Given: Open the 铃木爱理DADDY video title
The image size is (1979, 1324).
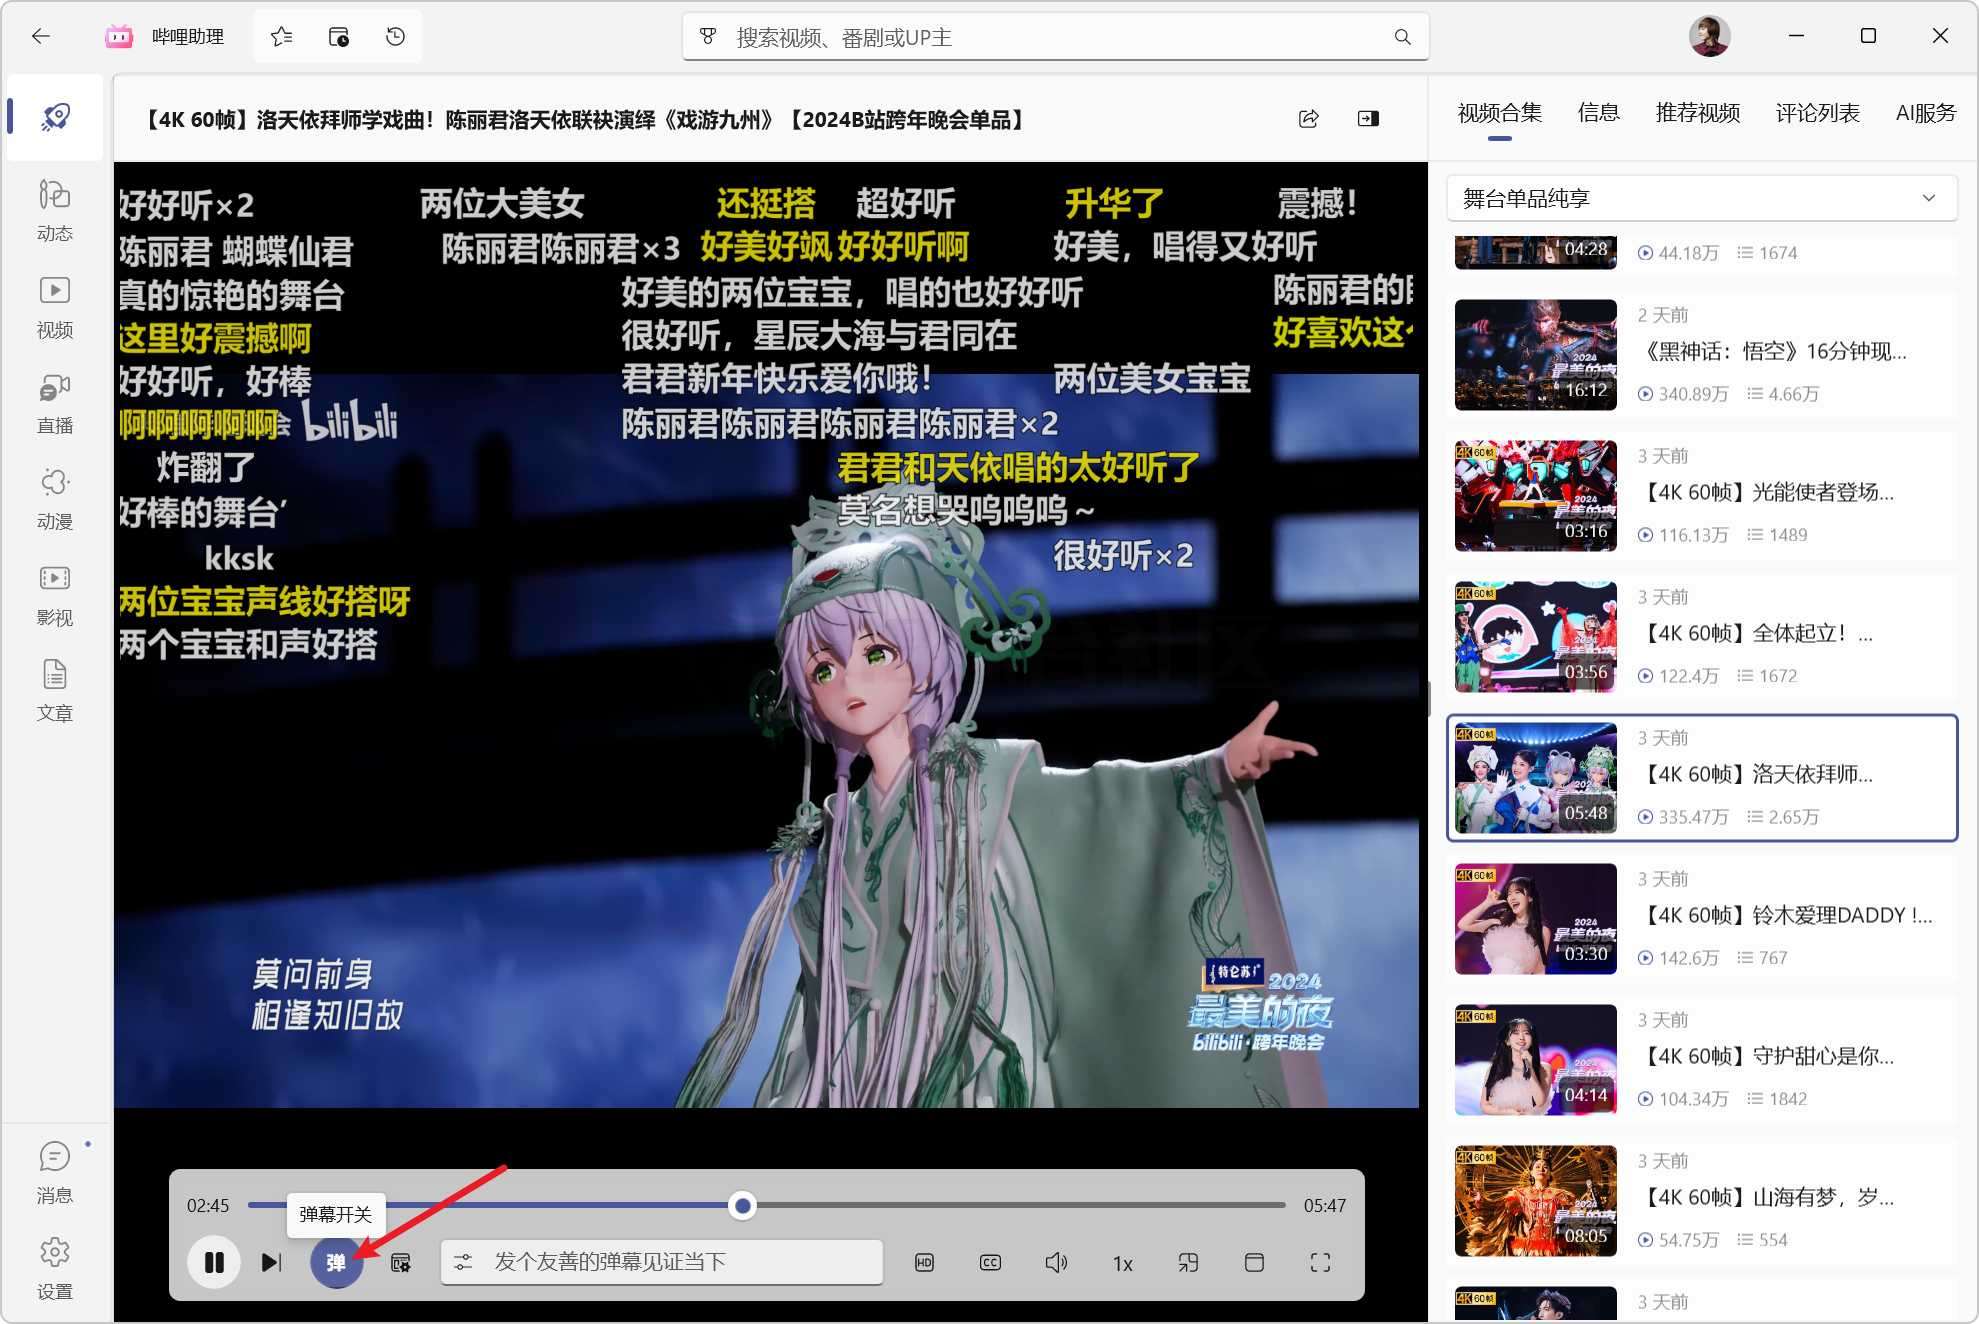Looking at the screenshot, I should coord(1785,915).
